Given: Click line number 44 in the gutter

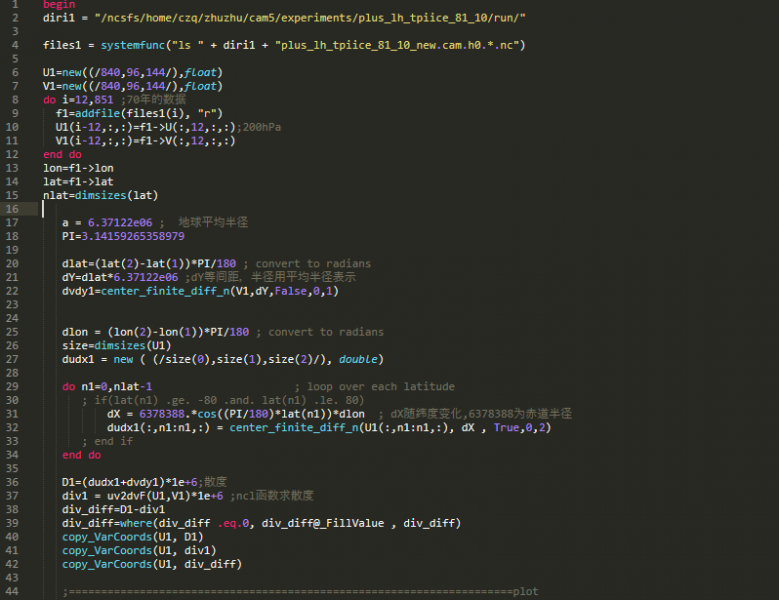Looking at the screenshot, I should (x=13, y=591).
